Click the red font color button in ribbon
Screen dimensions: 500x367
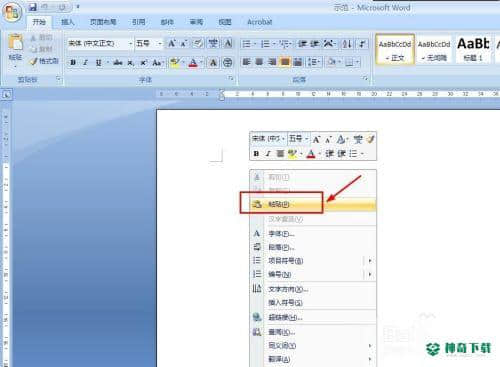point(193,62)
